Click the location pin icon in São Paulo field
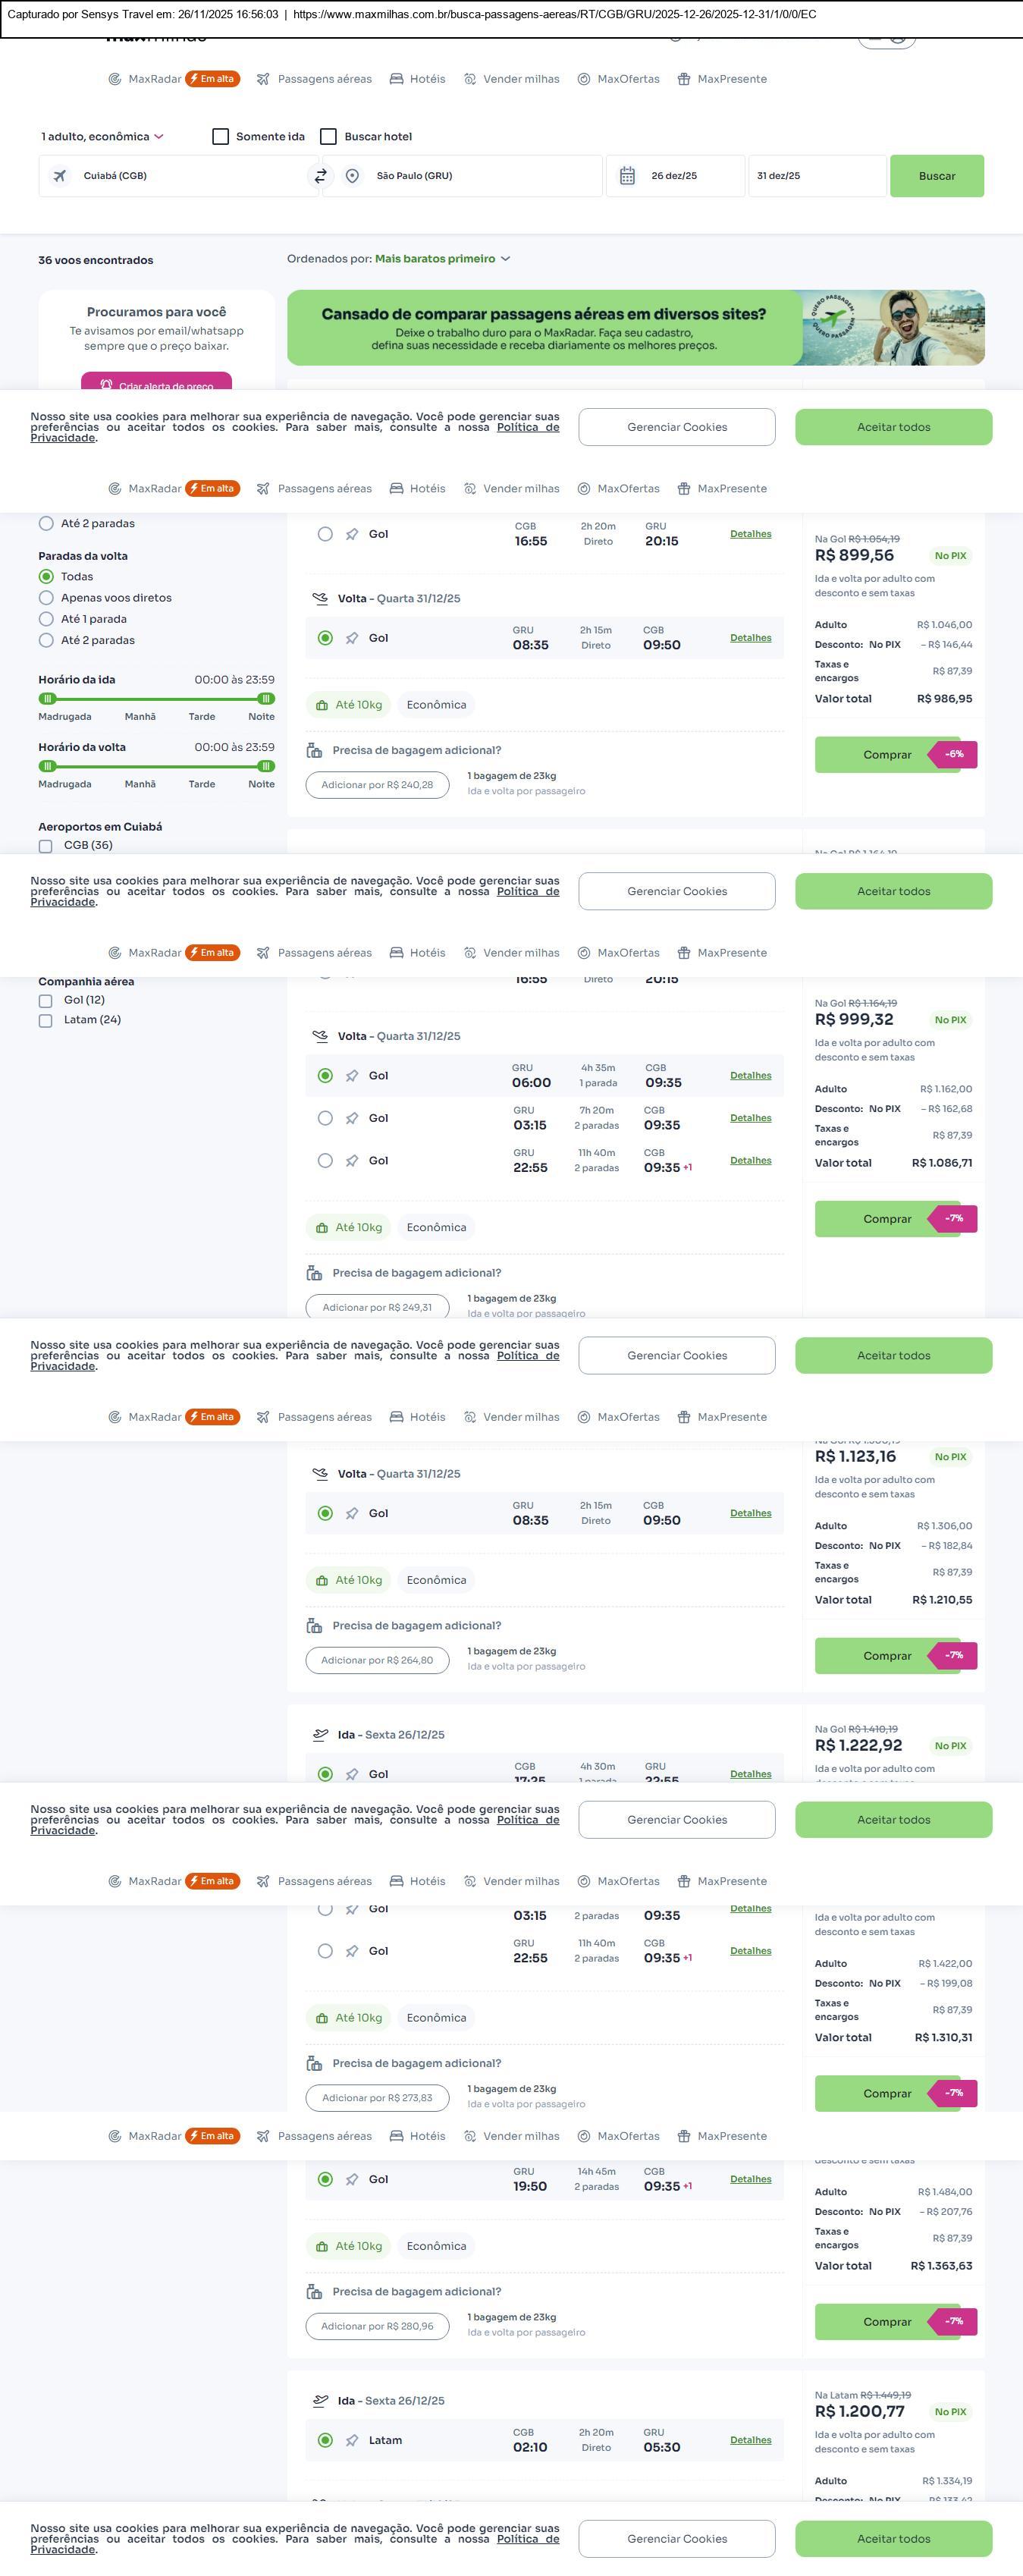Viewport: 1023px width, 2576px height. coord(352,176)
